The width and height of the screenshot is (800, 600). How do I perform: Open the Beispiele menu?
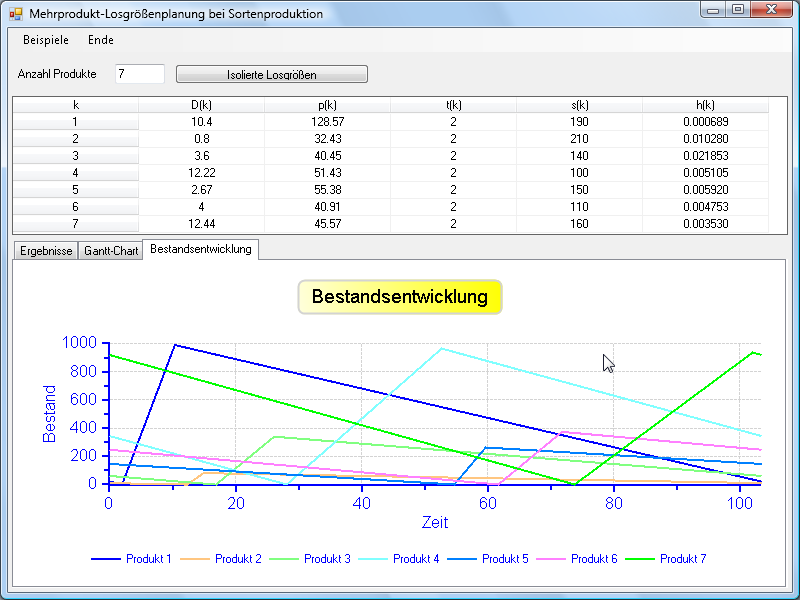(46, 40)
